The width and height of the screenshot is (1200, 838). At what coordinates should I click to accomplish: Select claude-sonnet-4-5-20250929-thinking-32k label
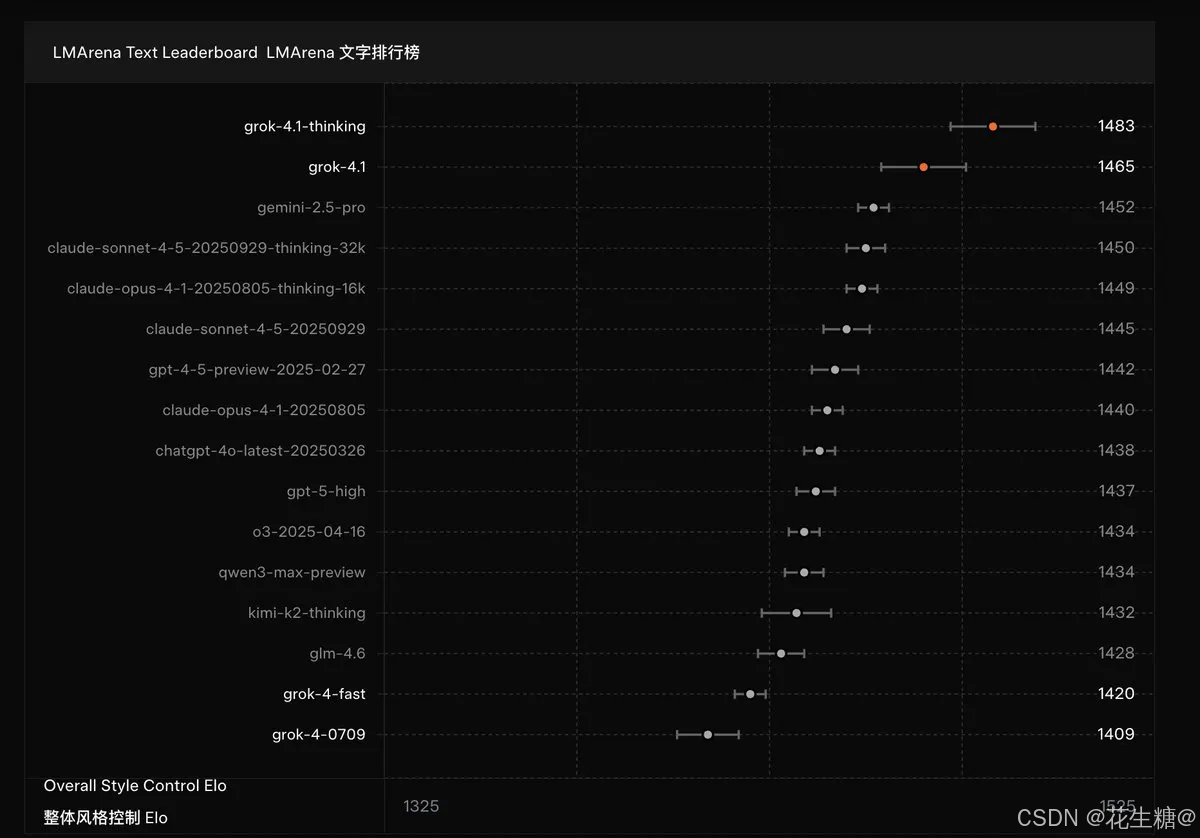pyautogui.click(x=206, y=248)
